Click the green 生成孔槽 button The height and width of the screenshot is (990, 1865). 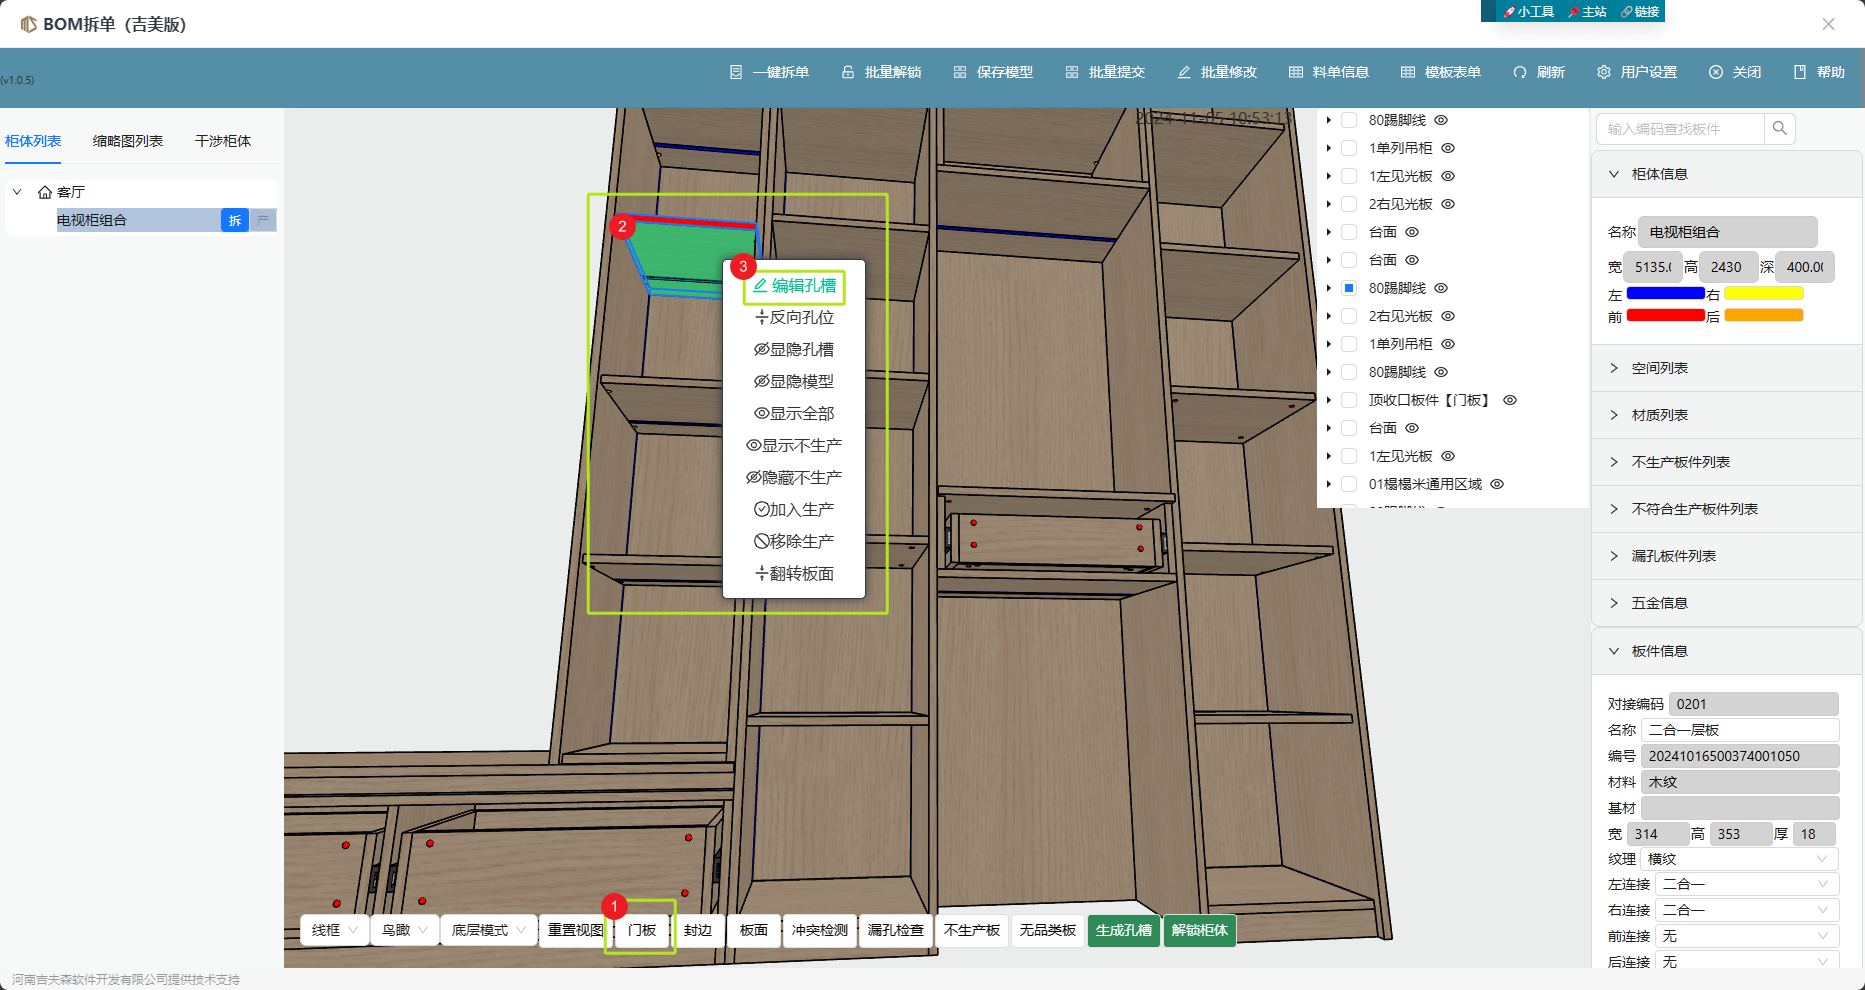1123,930
